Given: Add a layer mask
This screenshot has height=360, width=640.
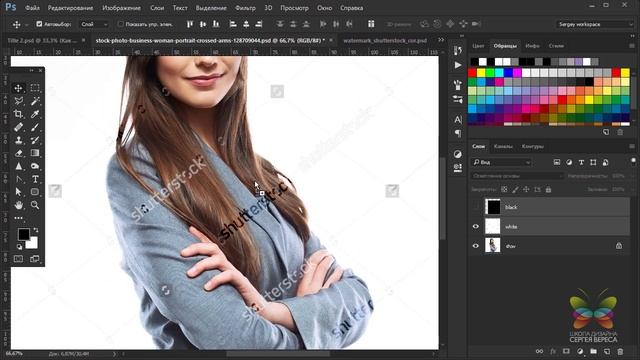Looking at the screenshot, I should click(x=566, y=351).
